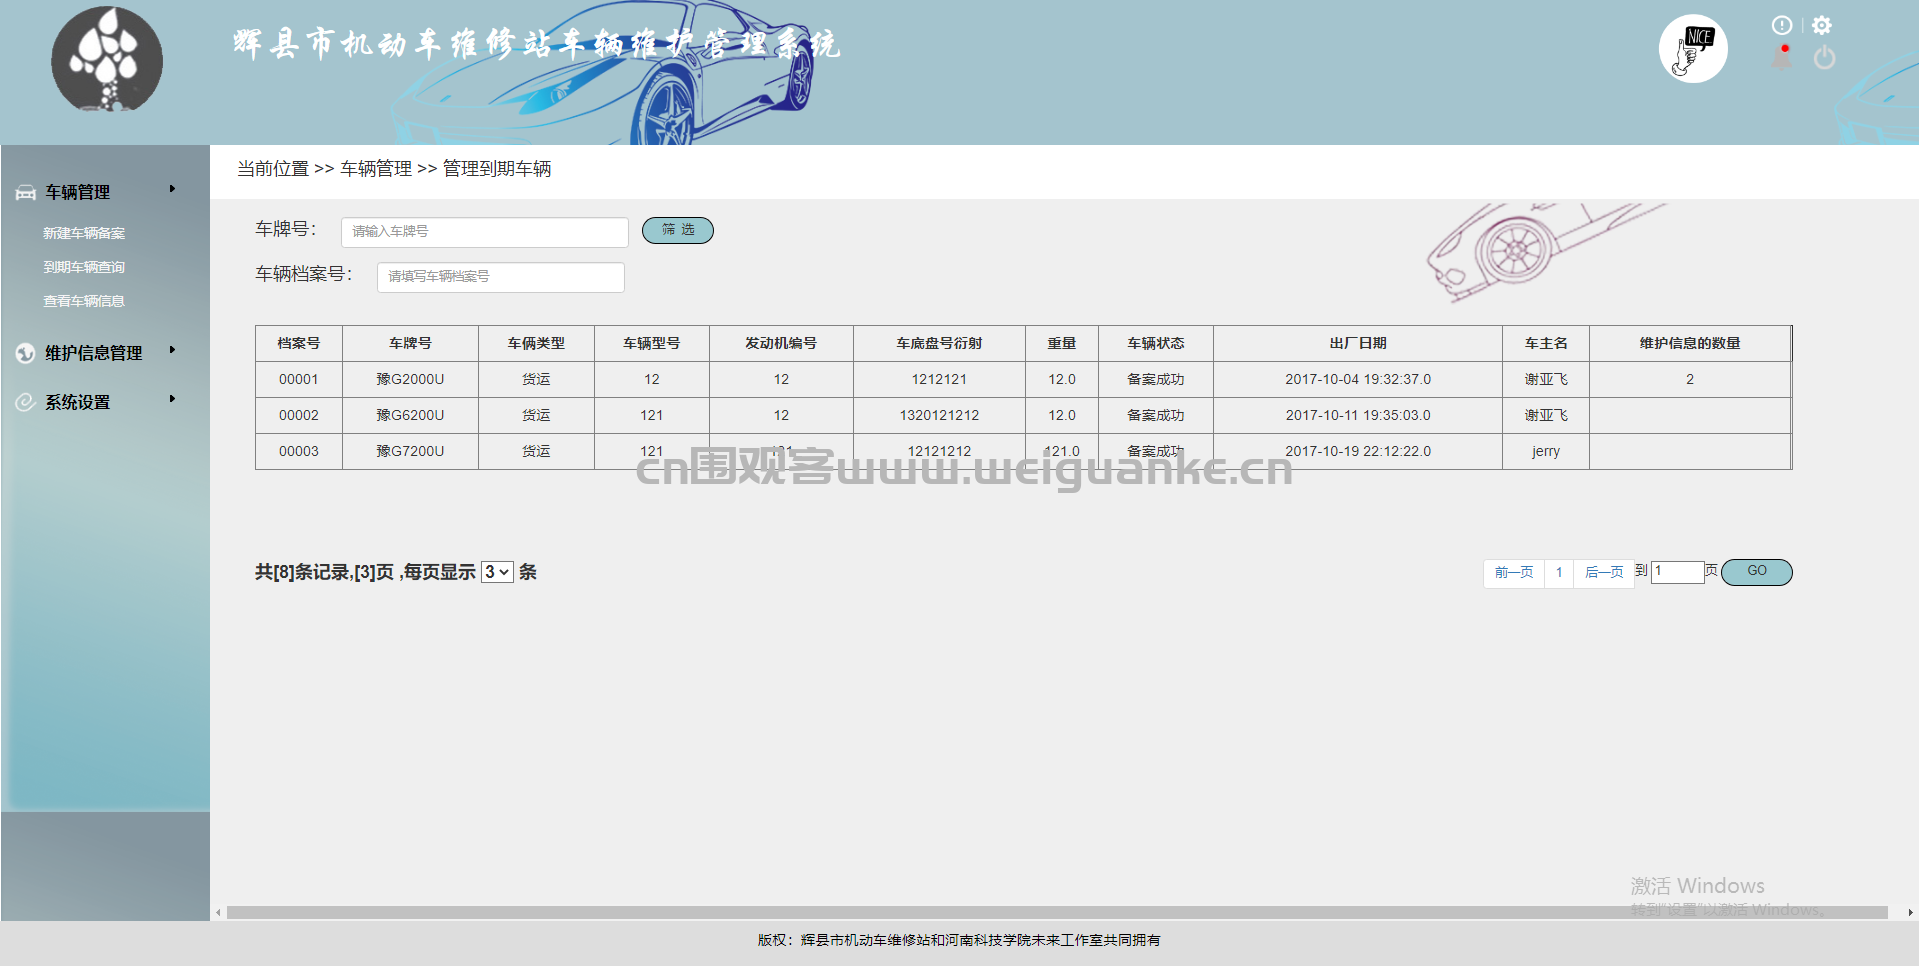Screen dimensions: 1919x969
Task: Click the globe icon beside 维护信息管理
Action: tap(26, 353)
